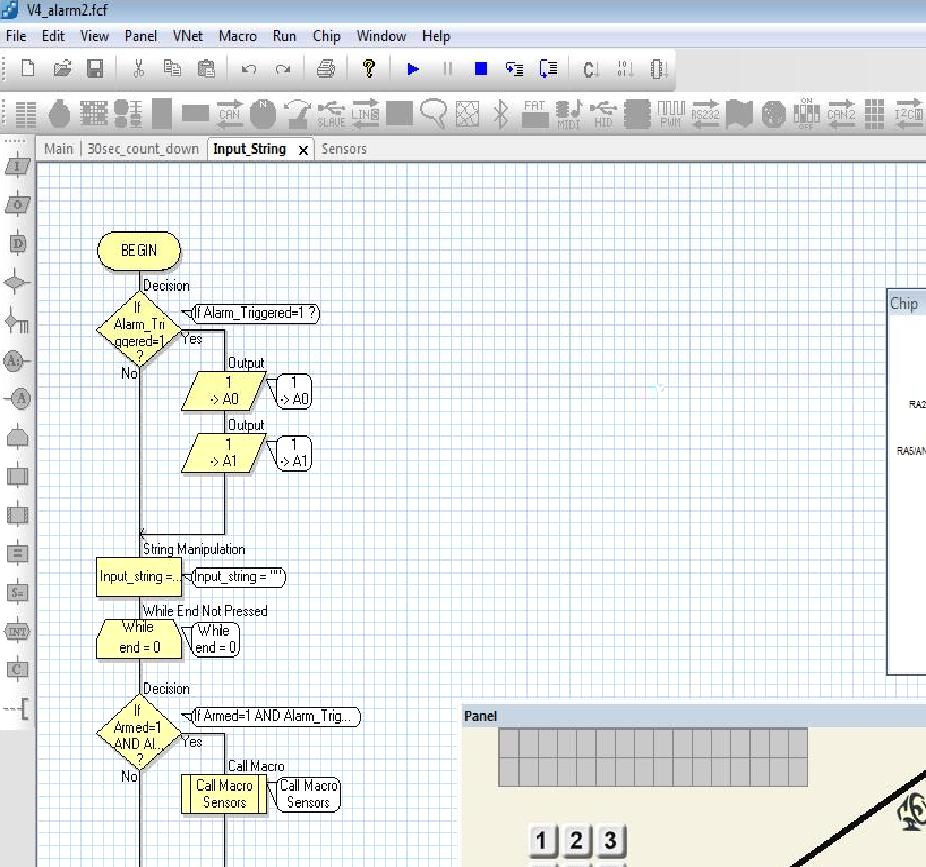Switch to the 30sec_count_down tab
Image resolution: width=926 pixels, height=867 pixels.
point(143,149)
